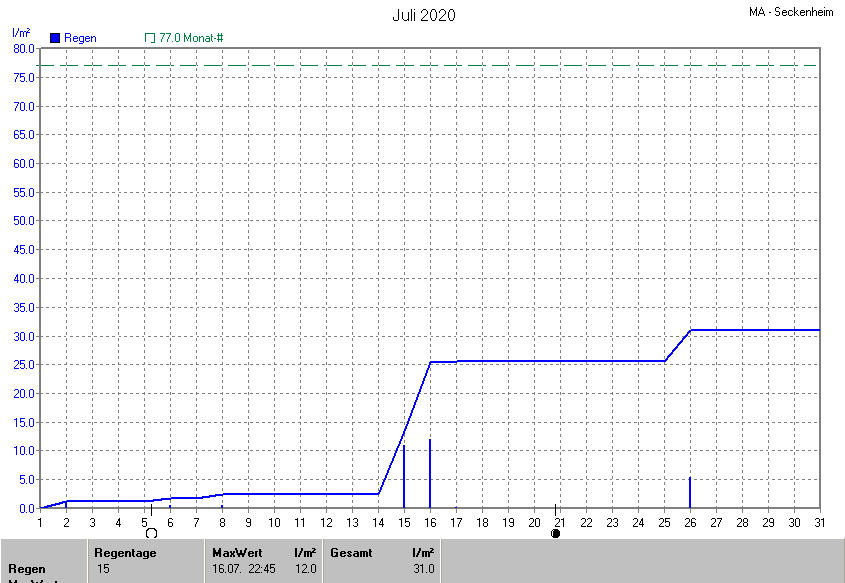Select the tallest rain bar at day 16
Image resolution: width=845 pixels, height=583 pixels.
(430, 474)
